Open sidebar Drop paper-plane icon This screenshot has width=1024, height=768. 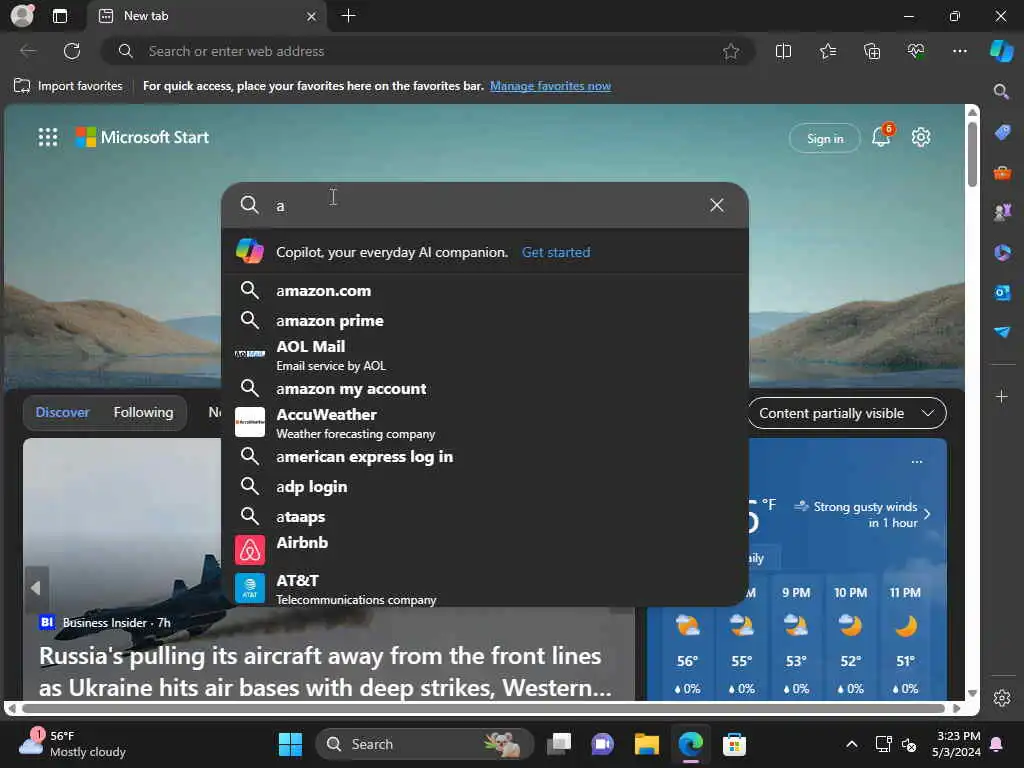1002,332
